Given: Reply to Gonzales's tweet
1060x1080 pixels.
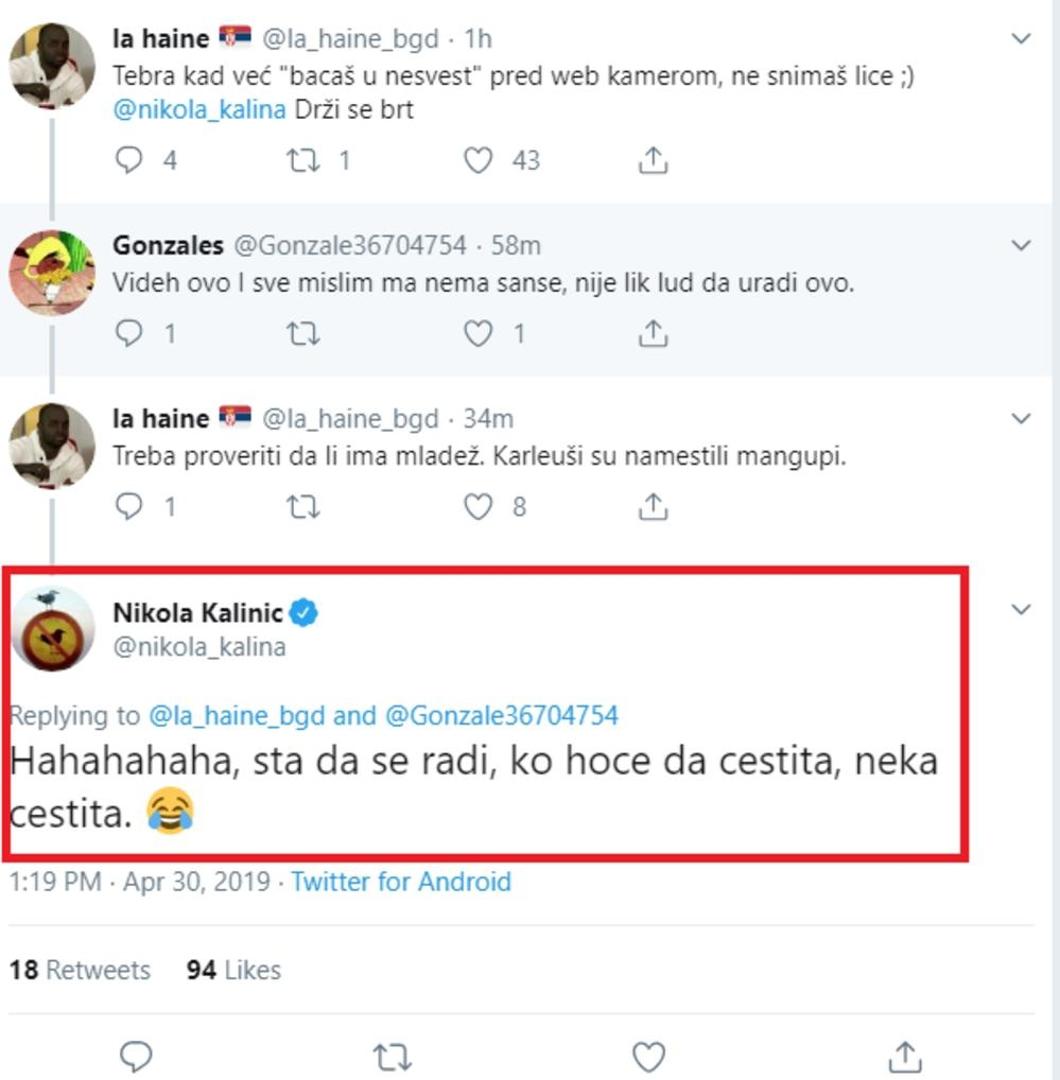Looking at the screenshot, I should [x=130, y=333].
